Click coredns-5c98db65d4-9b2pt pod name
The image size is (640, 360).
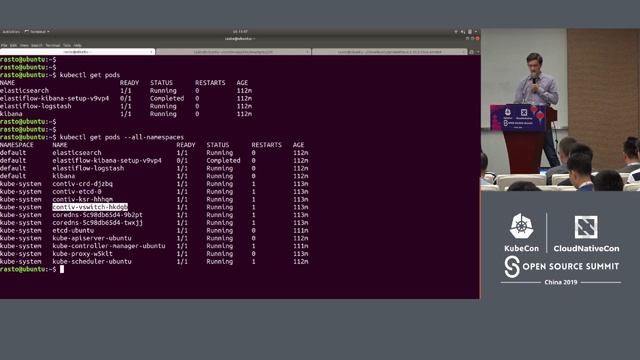tap(98, 215)
